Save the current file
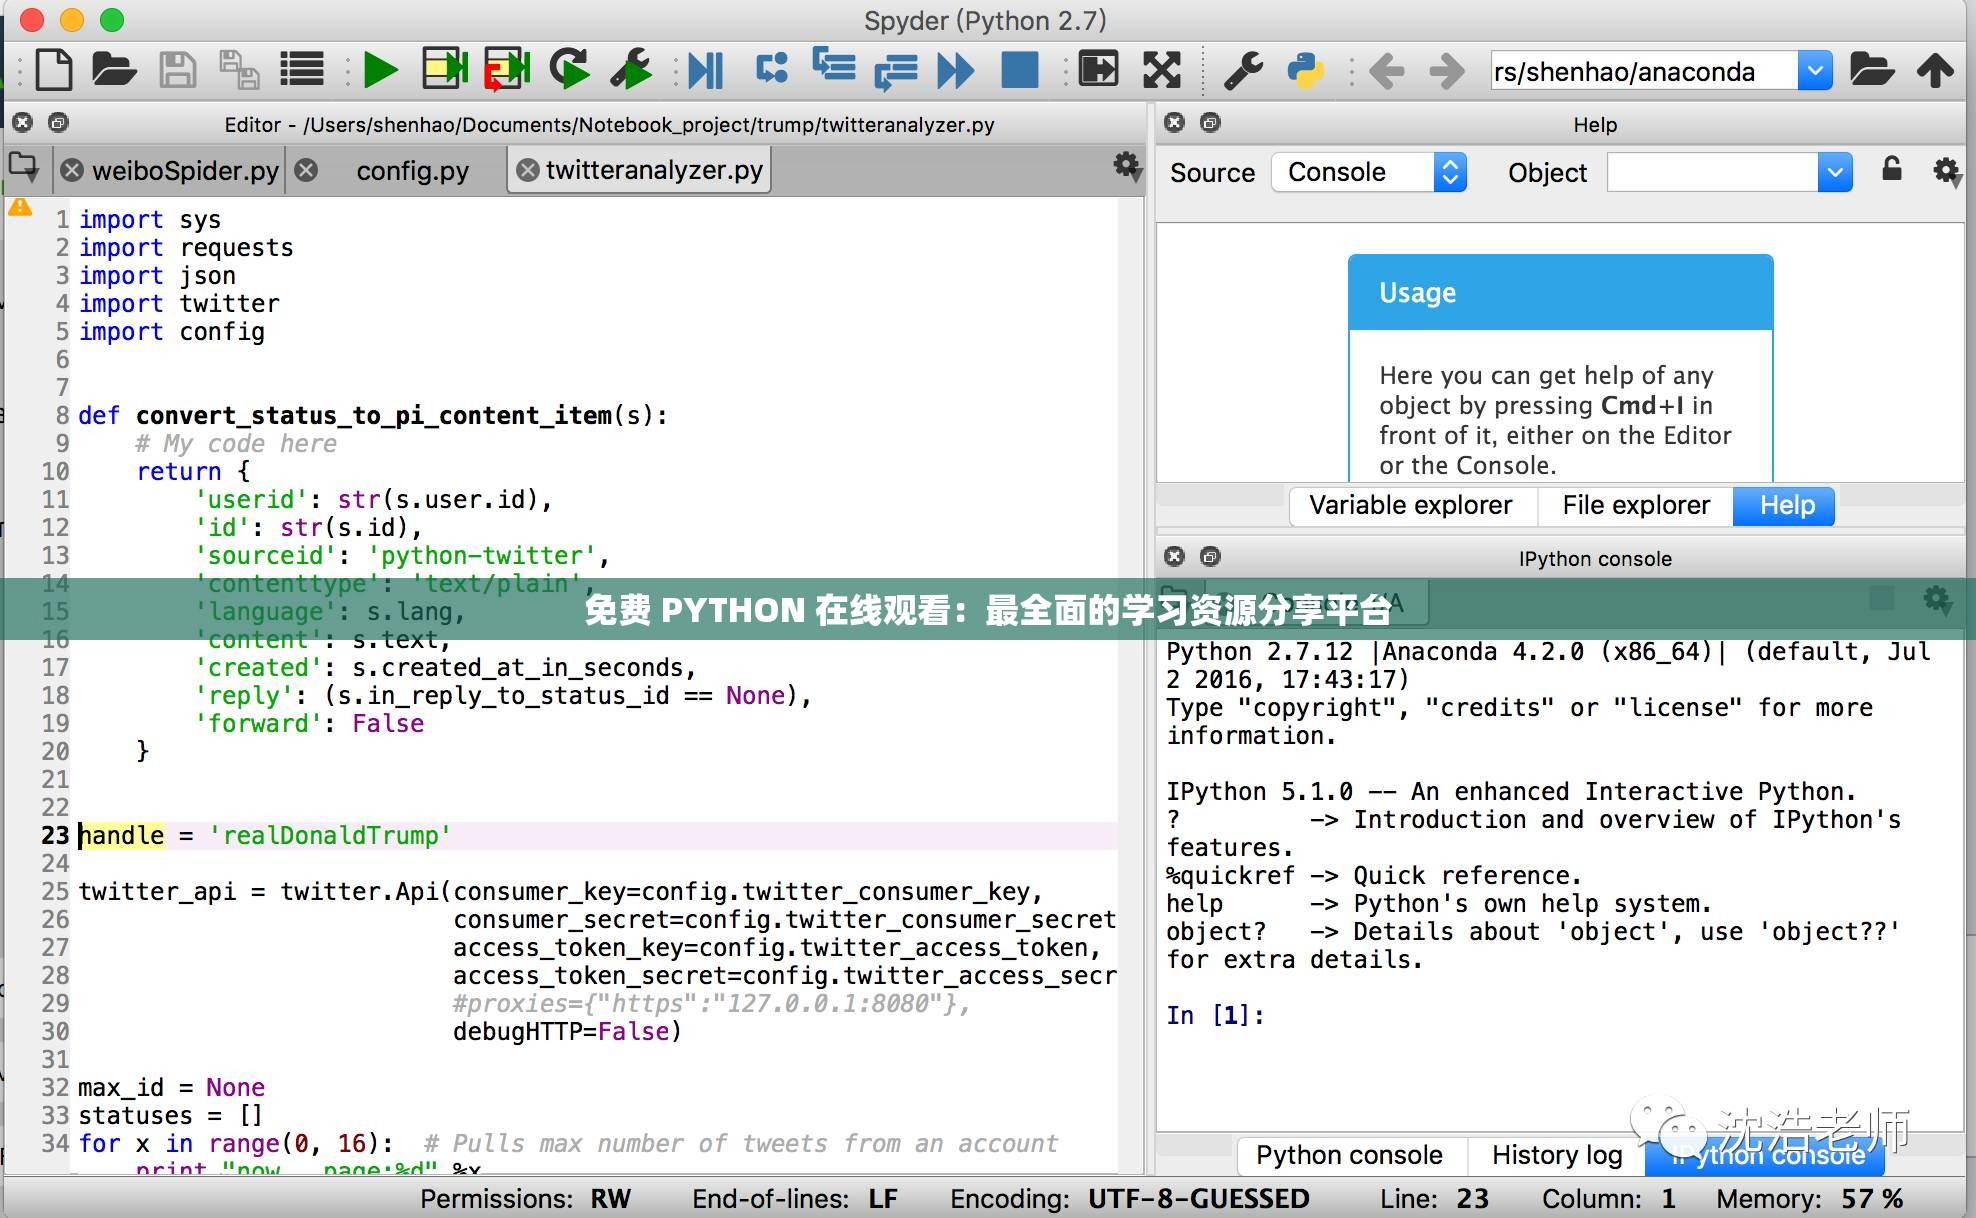Screen dimensions: 1976x1218 click(179, 70)
